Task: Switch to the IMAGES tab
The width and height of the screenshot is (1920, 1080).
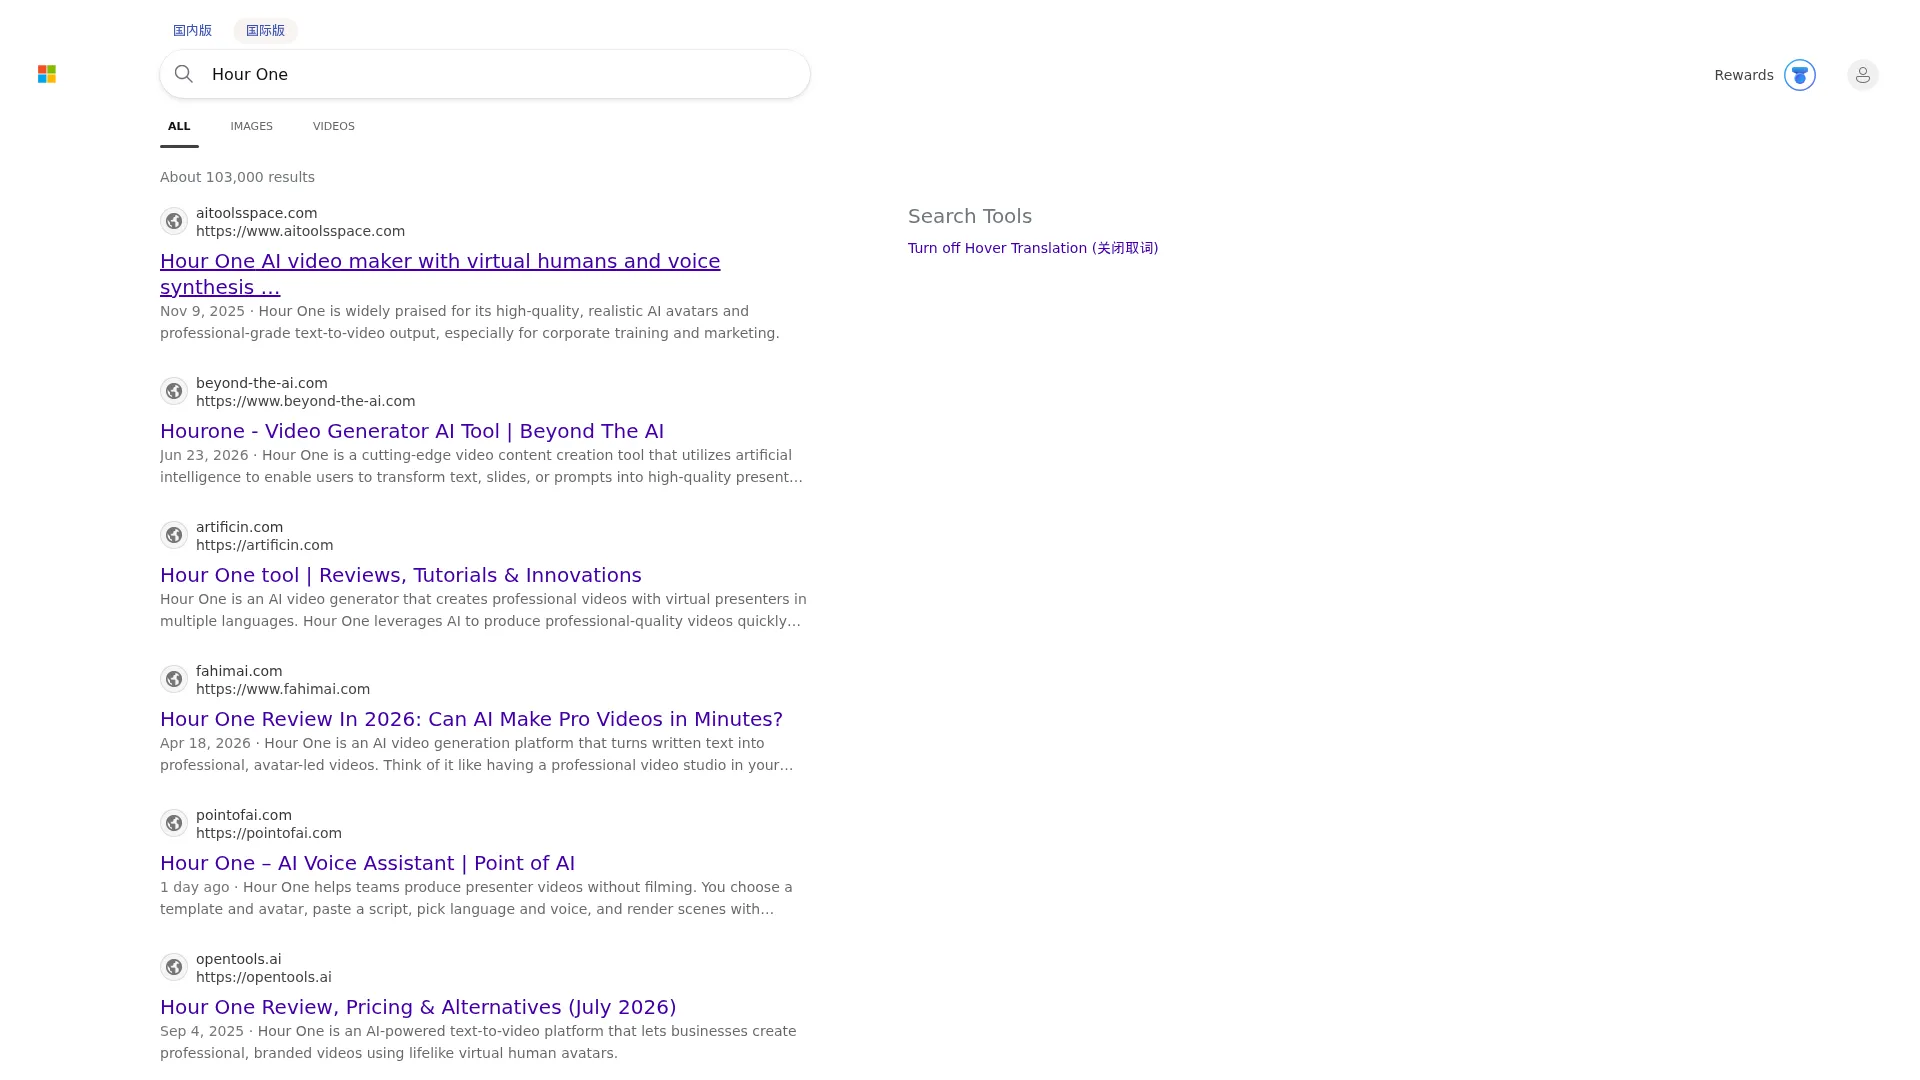Action: tap(251, 126)
